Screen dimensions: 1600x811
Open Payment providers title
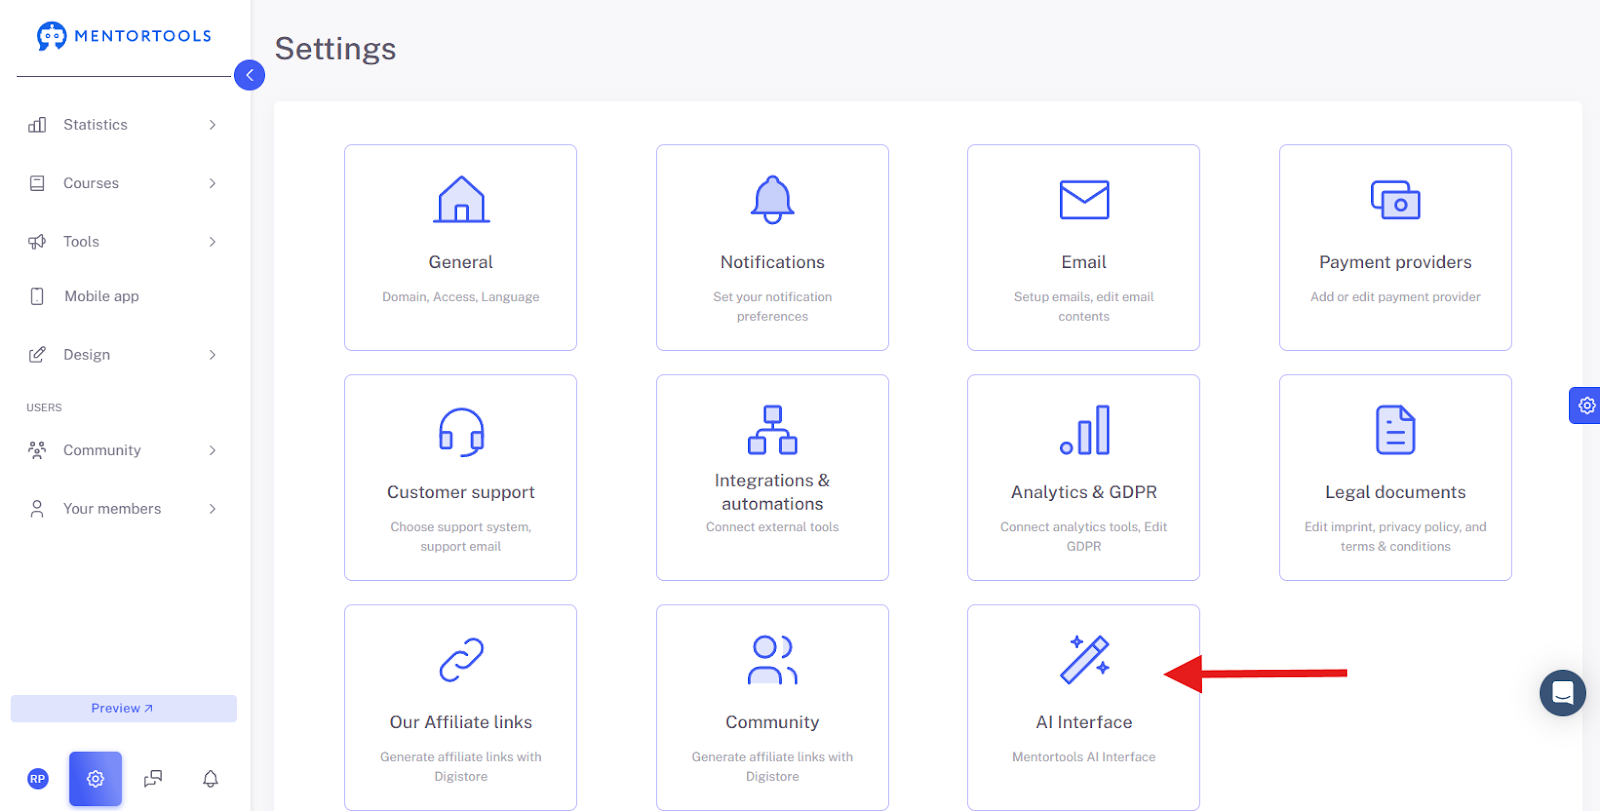pos(1395,262)
